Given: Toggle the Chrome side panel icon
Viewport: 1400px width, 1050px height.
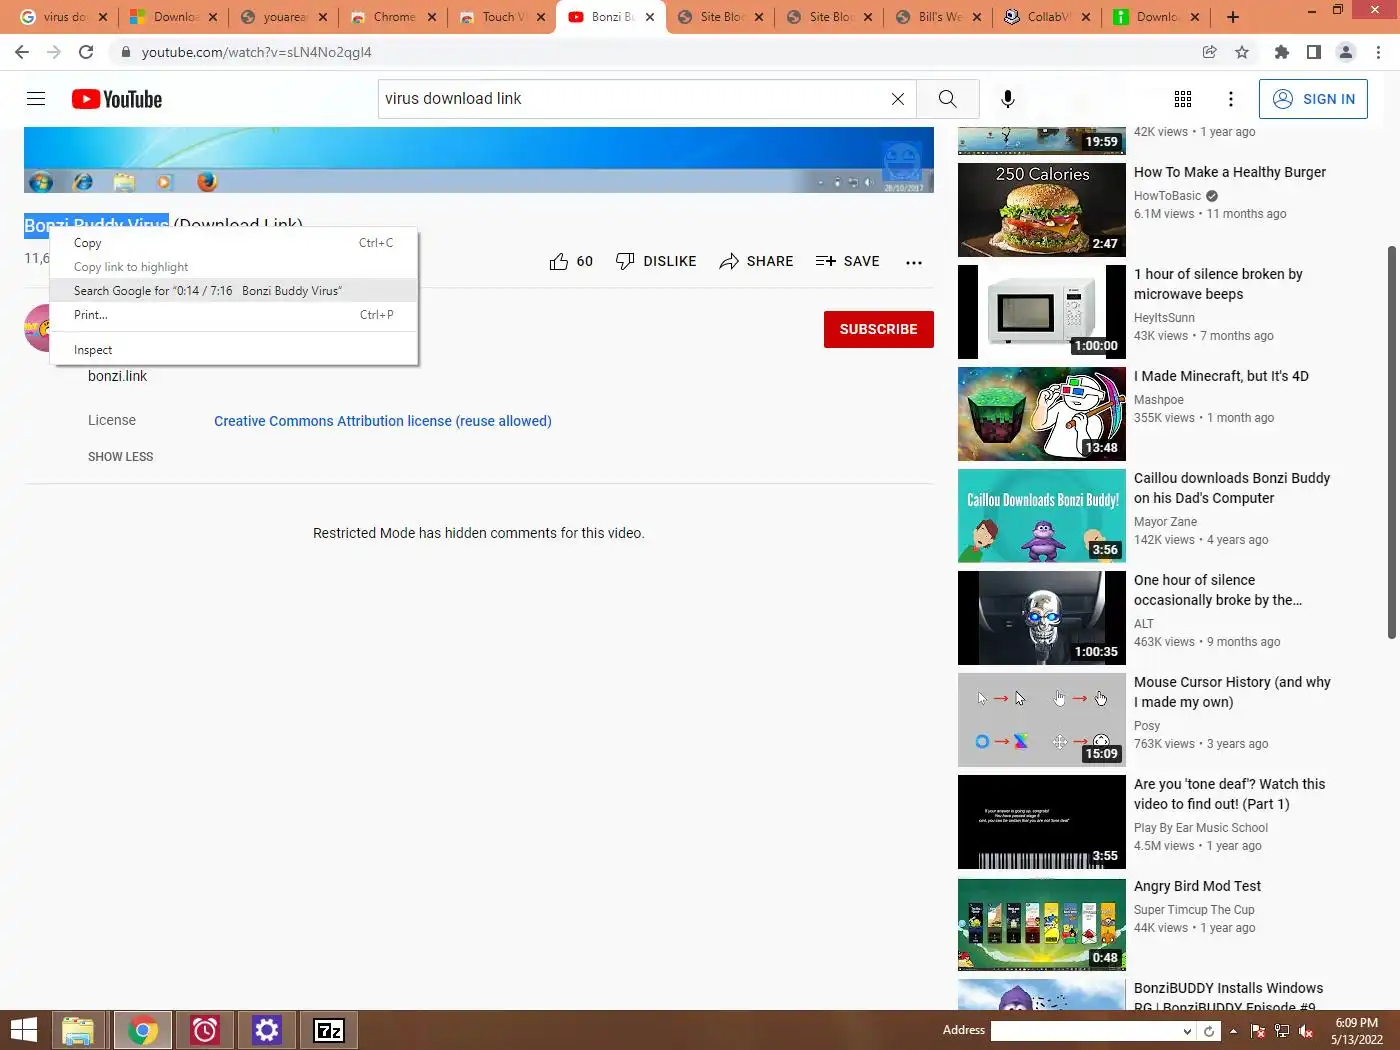Looking at the screenshot, I should click(x=1314, y=52).
